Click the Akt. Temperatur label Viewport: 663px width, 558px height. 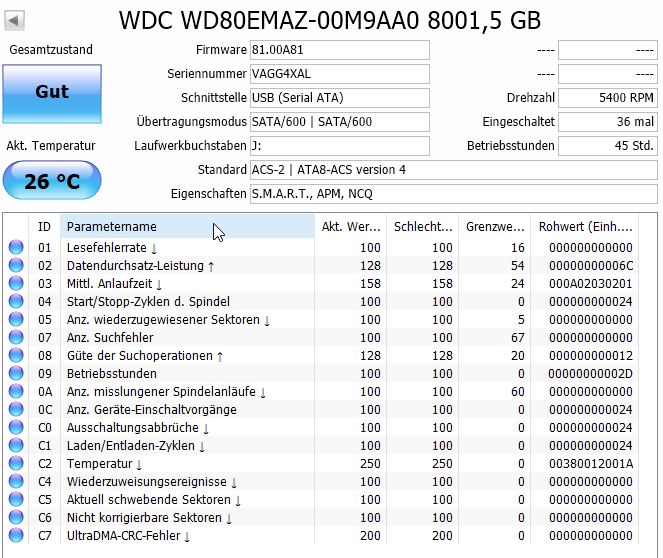[x=51, y=146]
